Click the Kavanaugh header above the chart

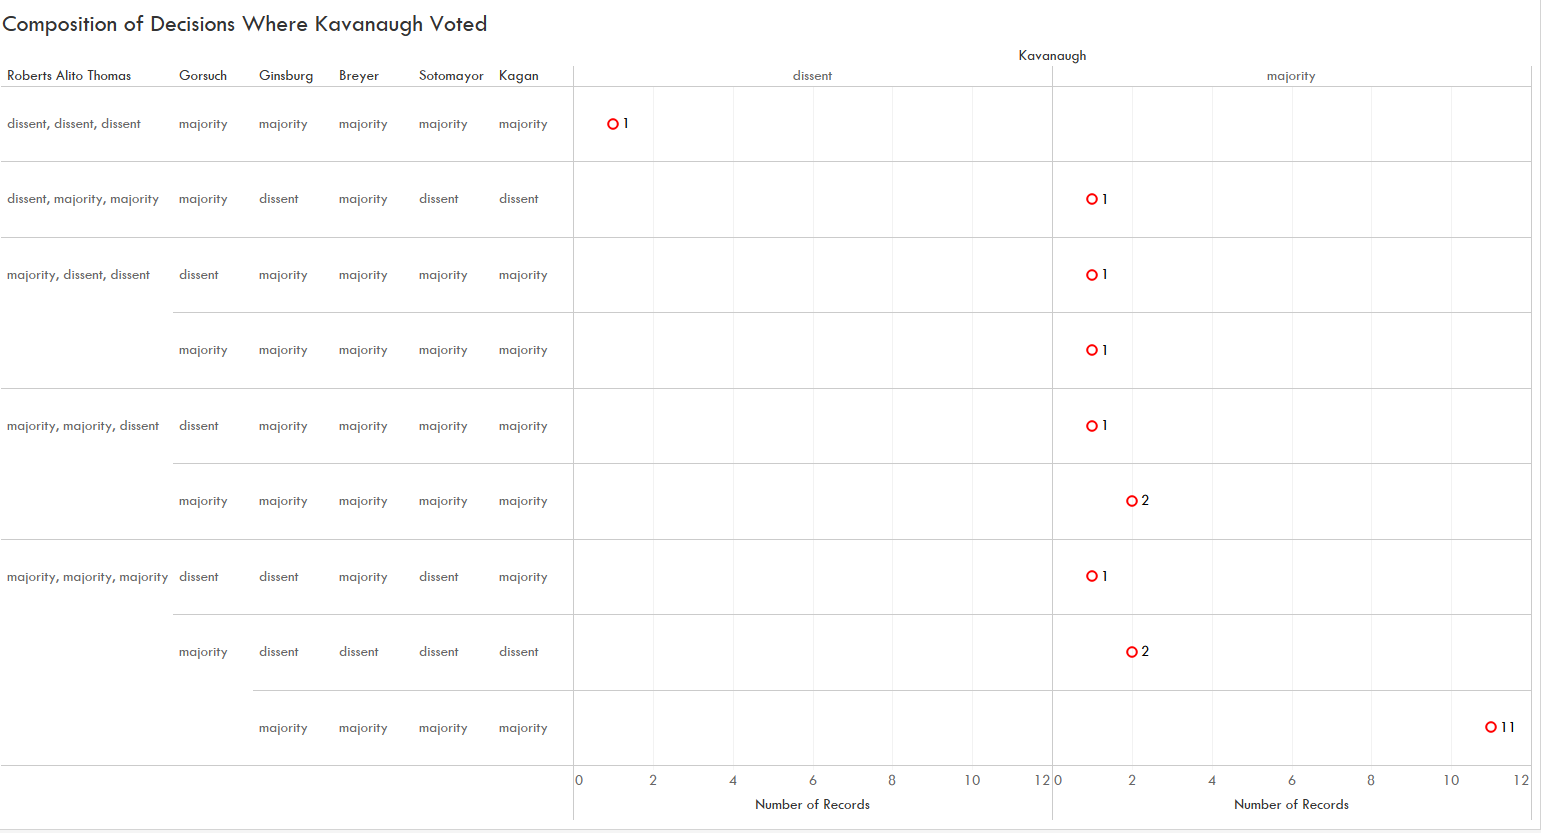[x=1052, y=56]
